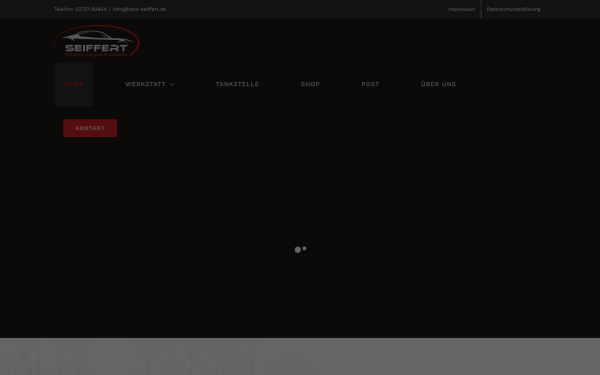Click the red KONTAKT button
Screen dimensions: 600x375
[x=90, y=128]
